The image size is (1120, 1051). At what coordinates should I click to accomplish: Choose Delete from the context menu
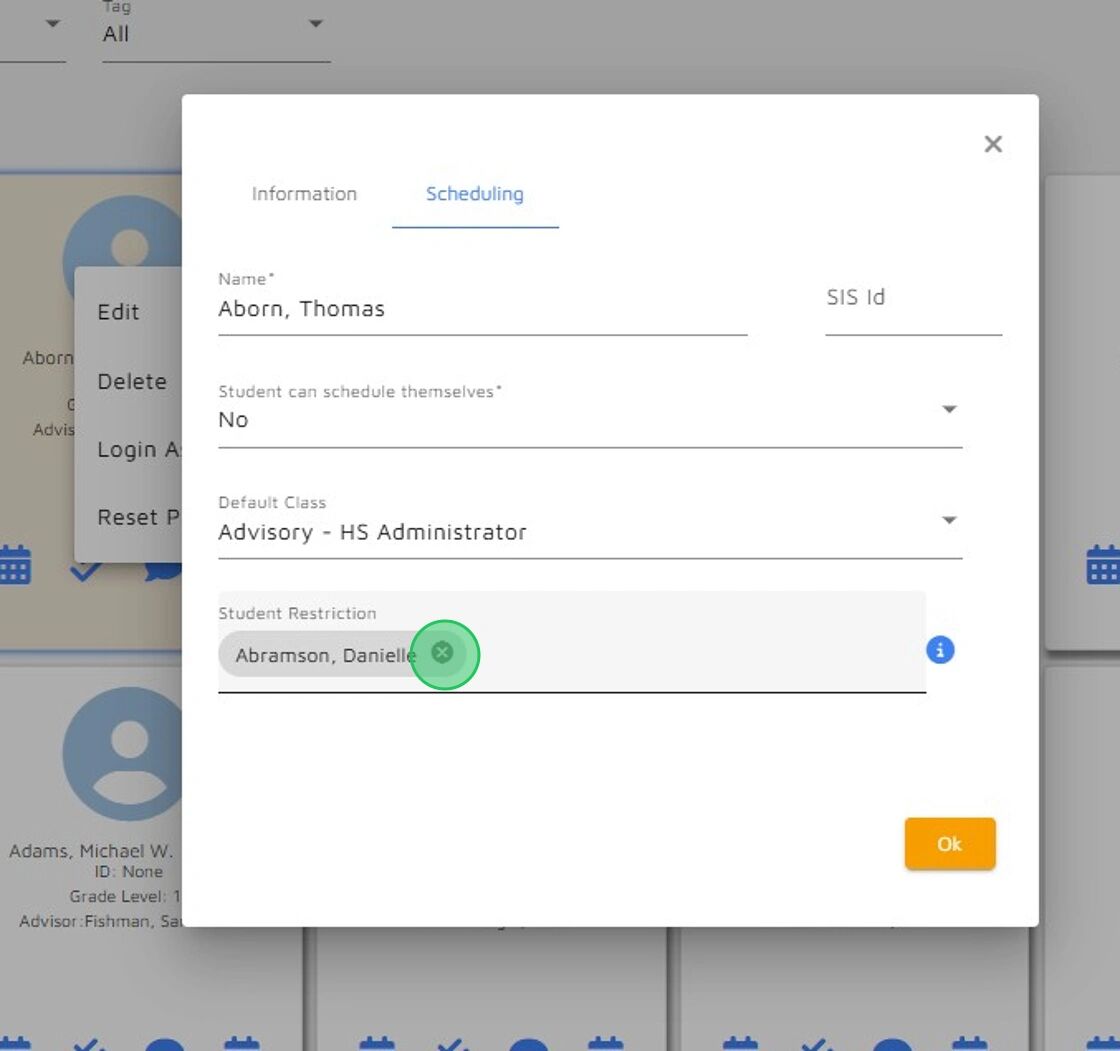129,382
